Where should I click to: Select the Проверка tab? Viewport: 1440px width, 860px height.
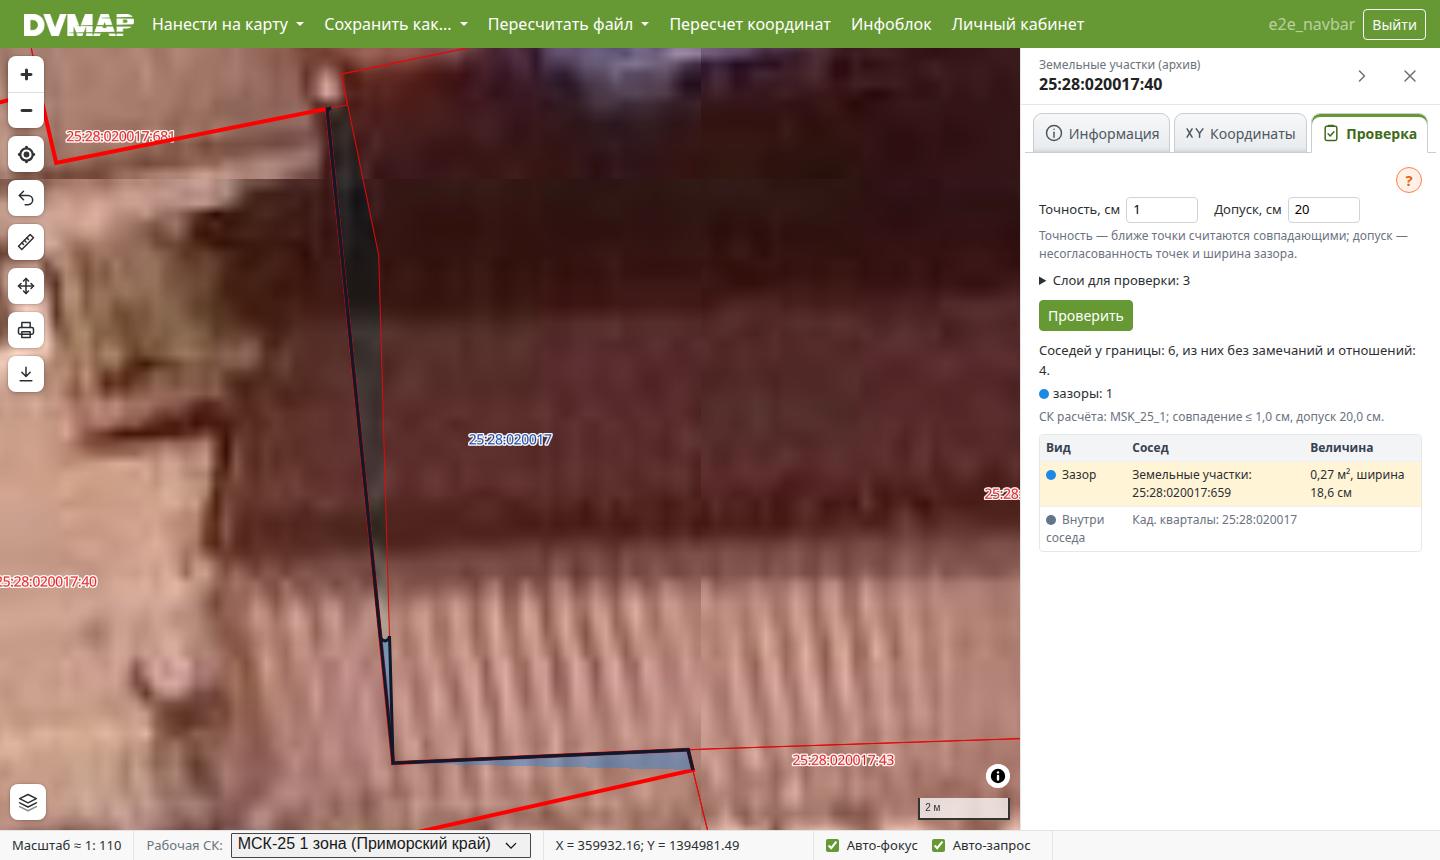coord(1370,133)
